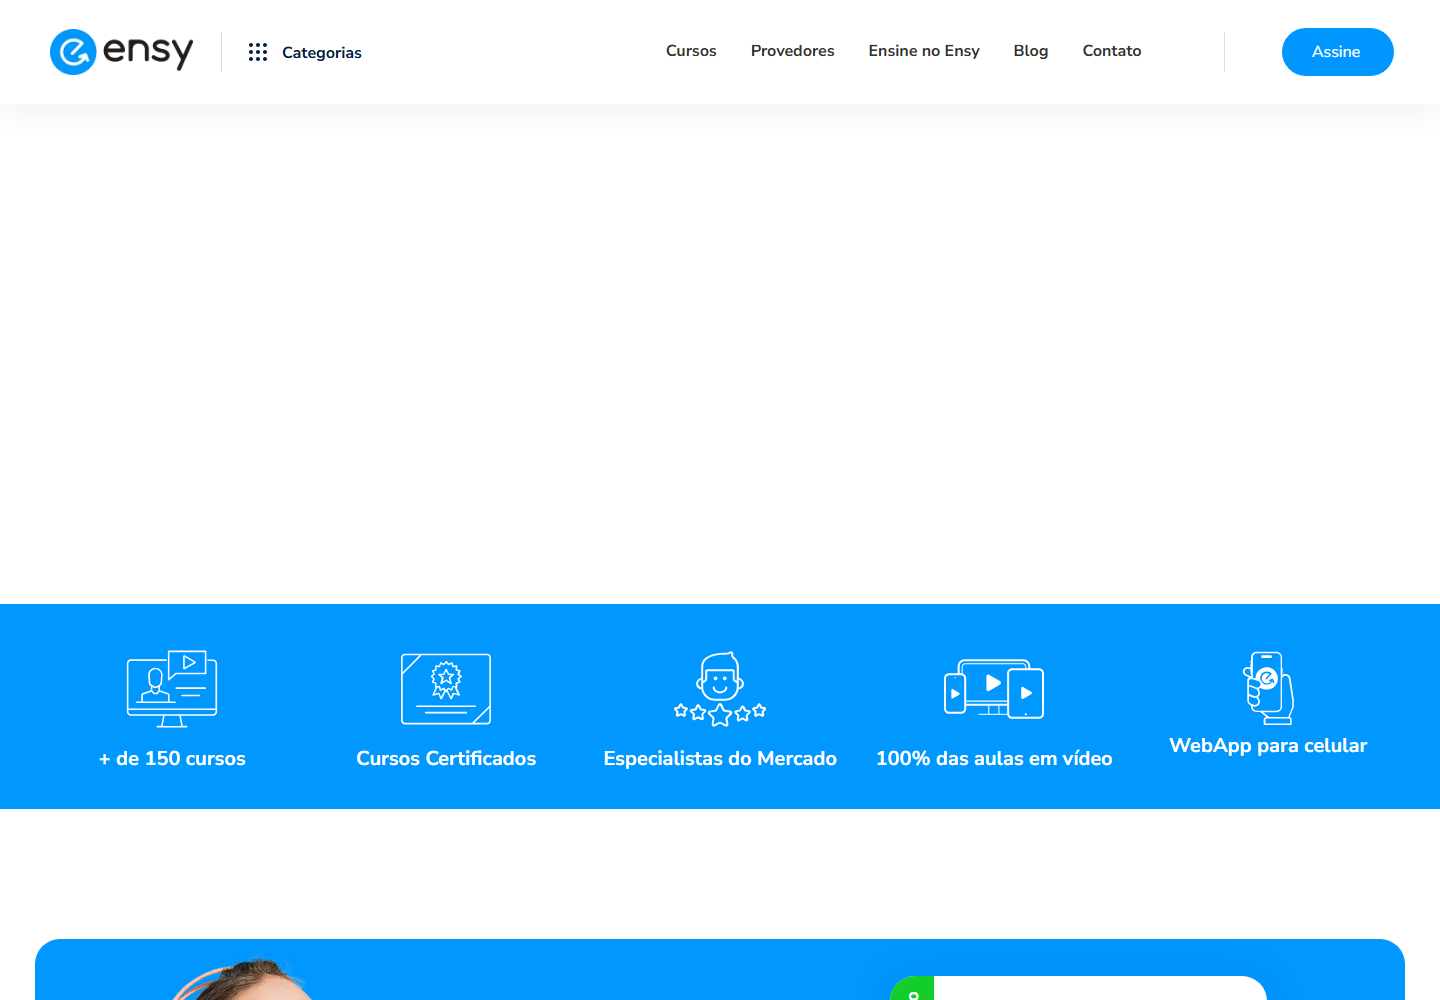This screenshot has height=1000, width=1440.
Task: Select '100% das aulas em vídeo' label
Action: pos(994,759)
